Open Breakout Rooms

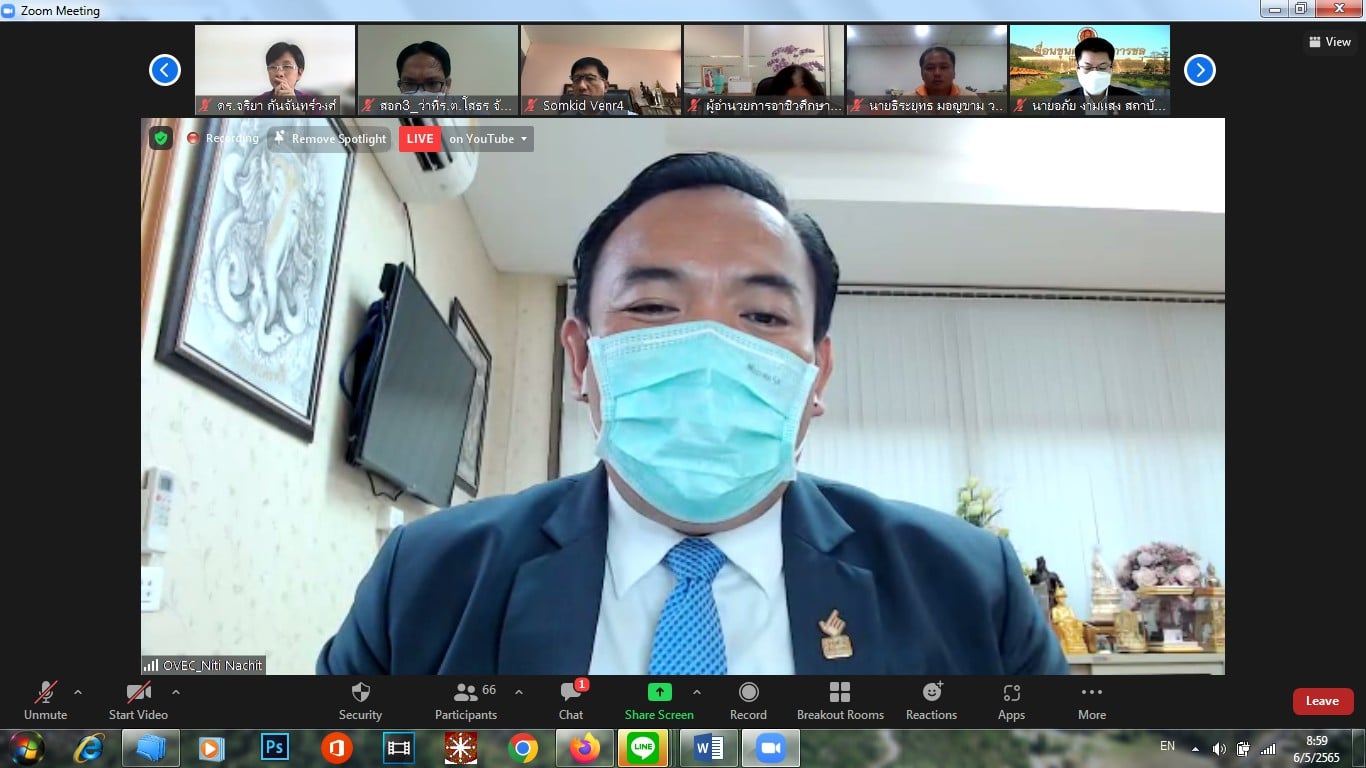click(x=840, y=700)
